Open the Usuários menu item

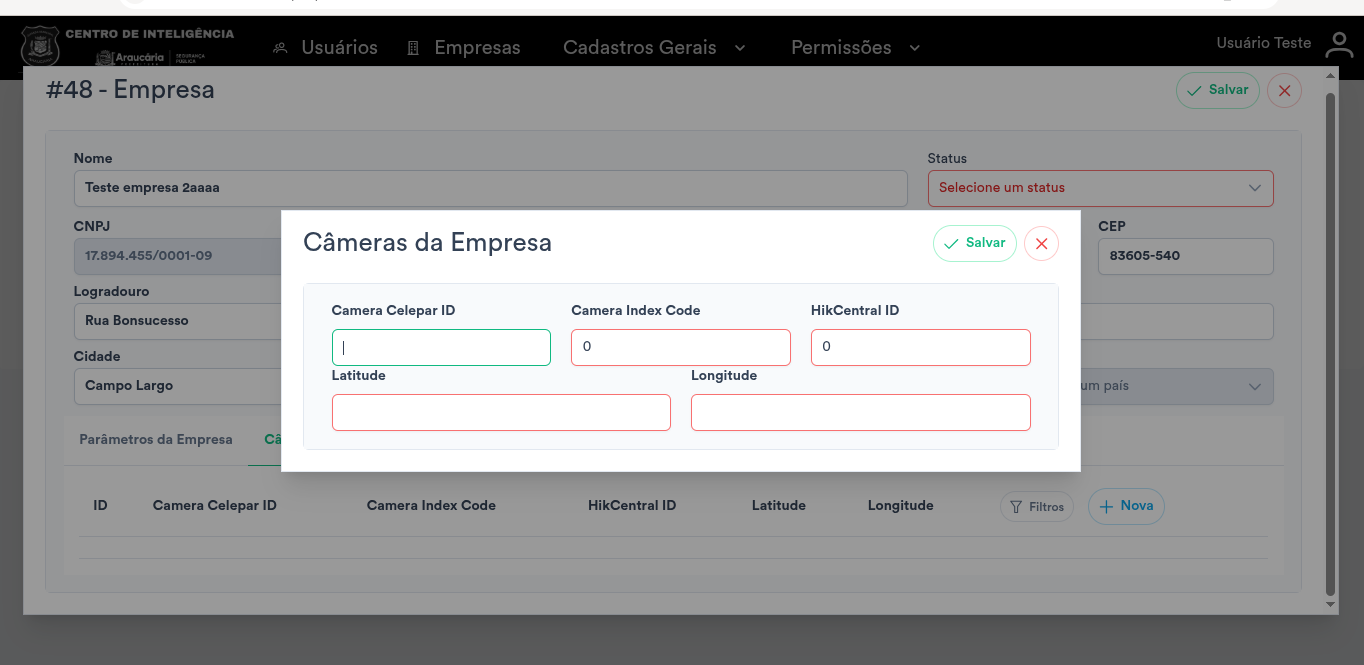[x=326, y=48]
